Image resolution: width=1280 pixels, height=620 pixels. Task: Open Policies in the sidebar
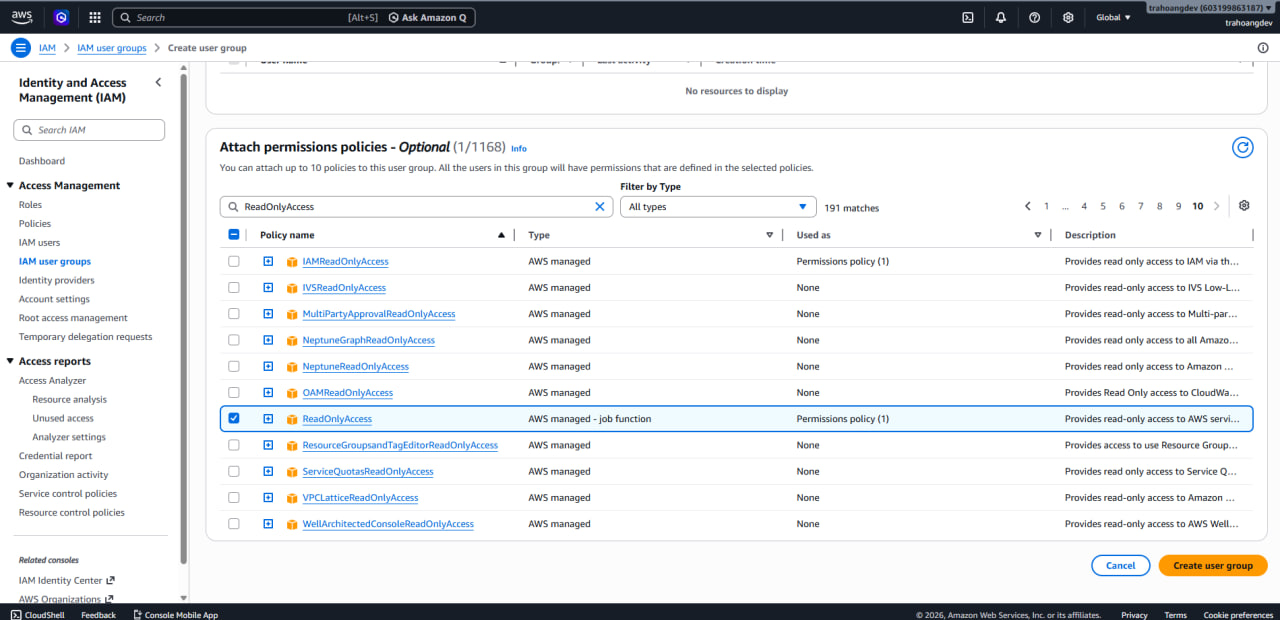point(35,223)
